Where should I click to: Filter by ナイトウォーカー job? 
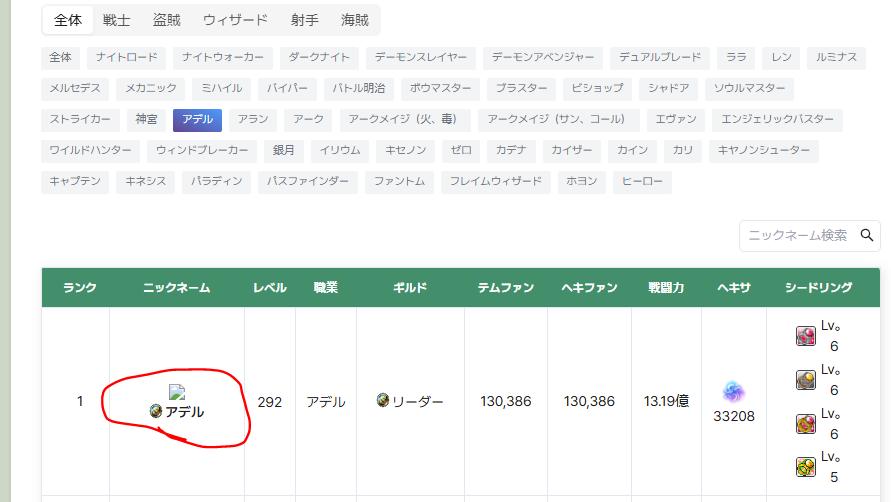pos(223,58)
